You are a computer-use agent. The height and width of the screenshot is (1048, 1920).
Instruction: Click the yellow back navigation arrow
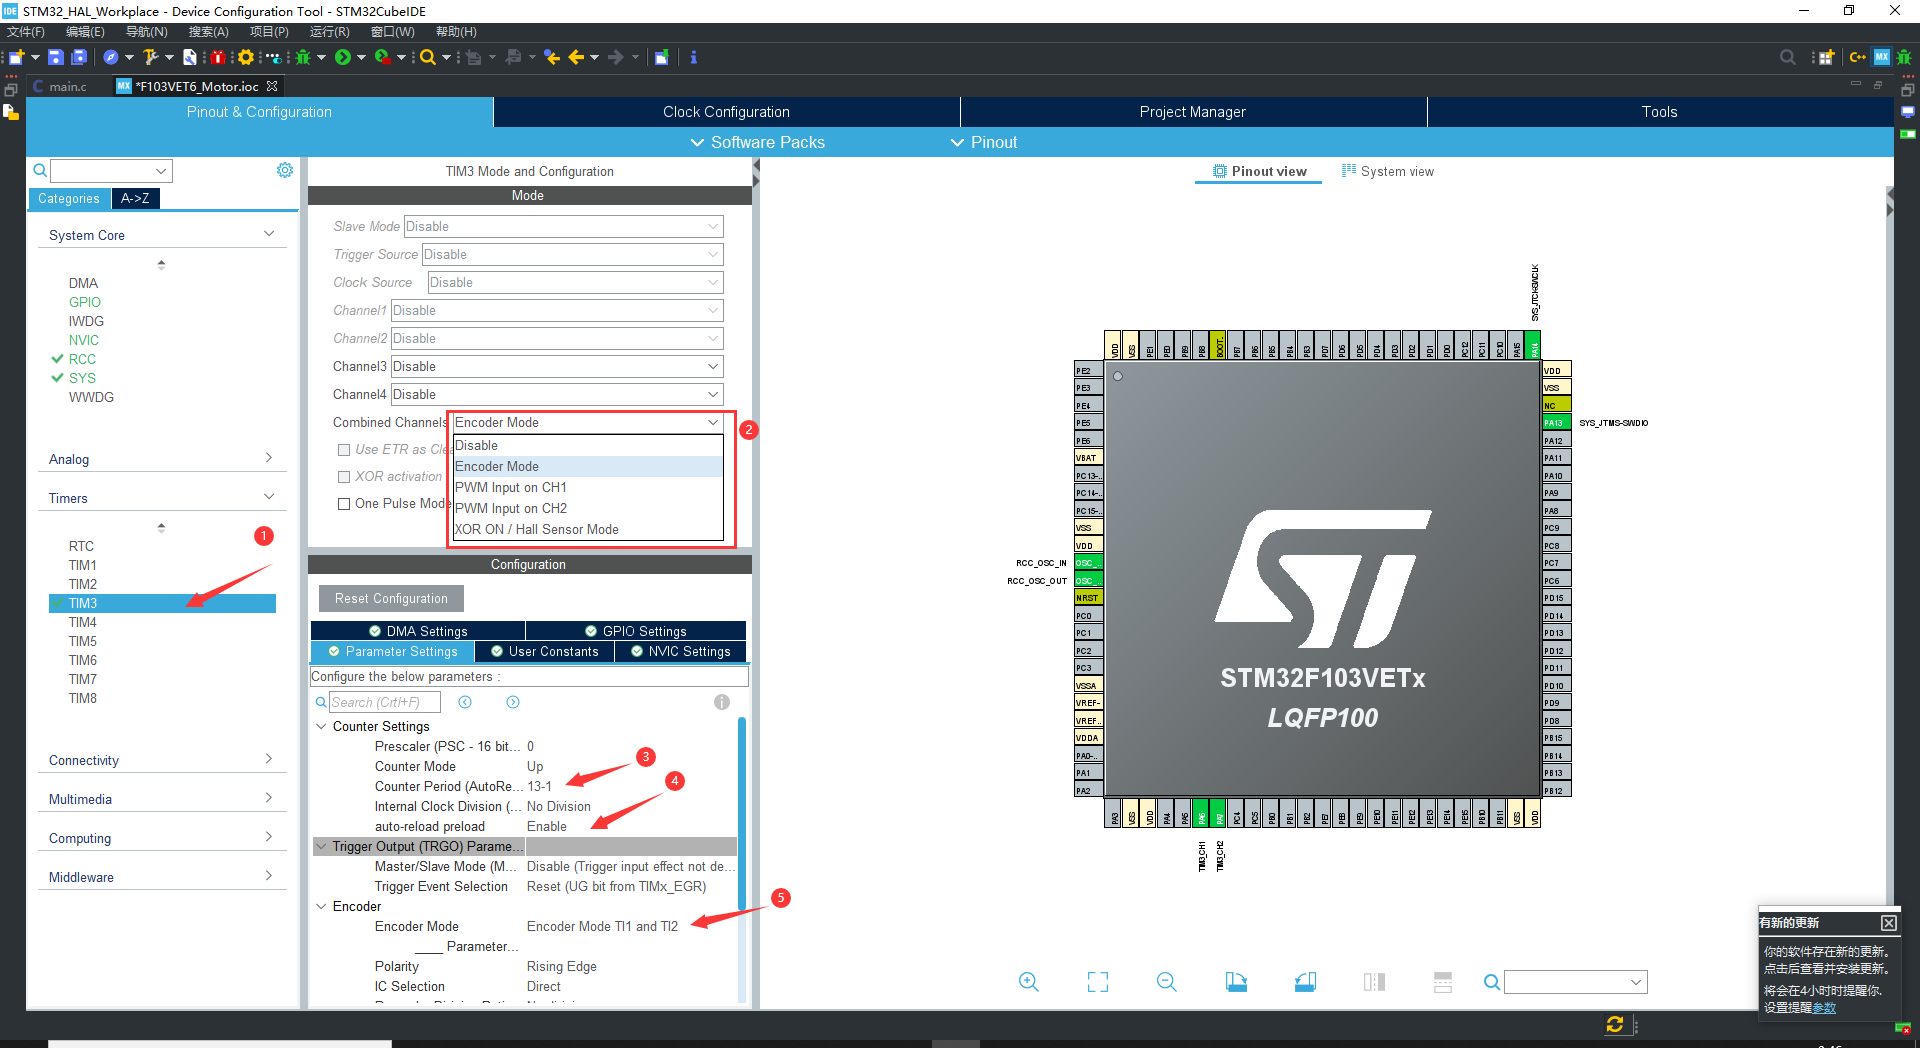[x=576, y=57]
